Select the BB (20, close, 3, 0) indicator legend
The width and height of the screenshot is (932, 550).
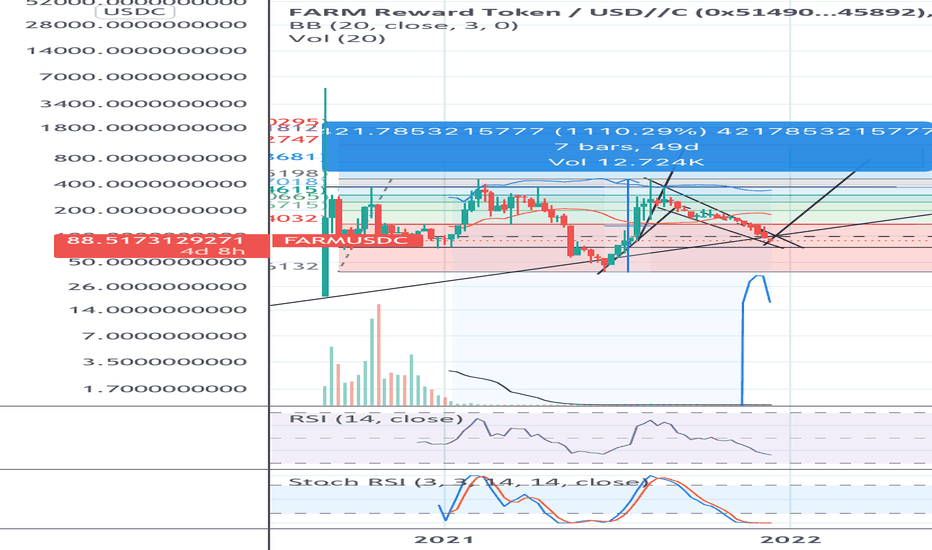(x=404, y=26)
